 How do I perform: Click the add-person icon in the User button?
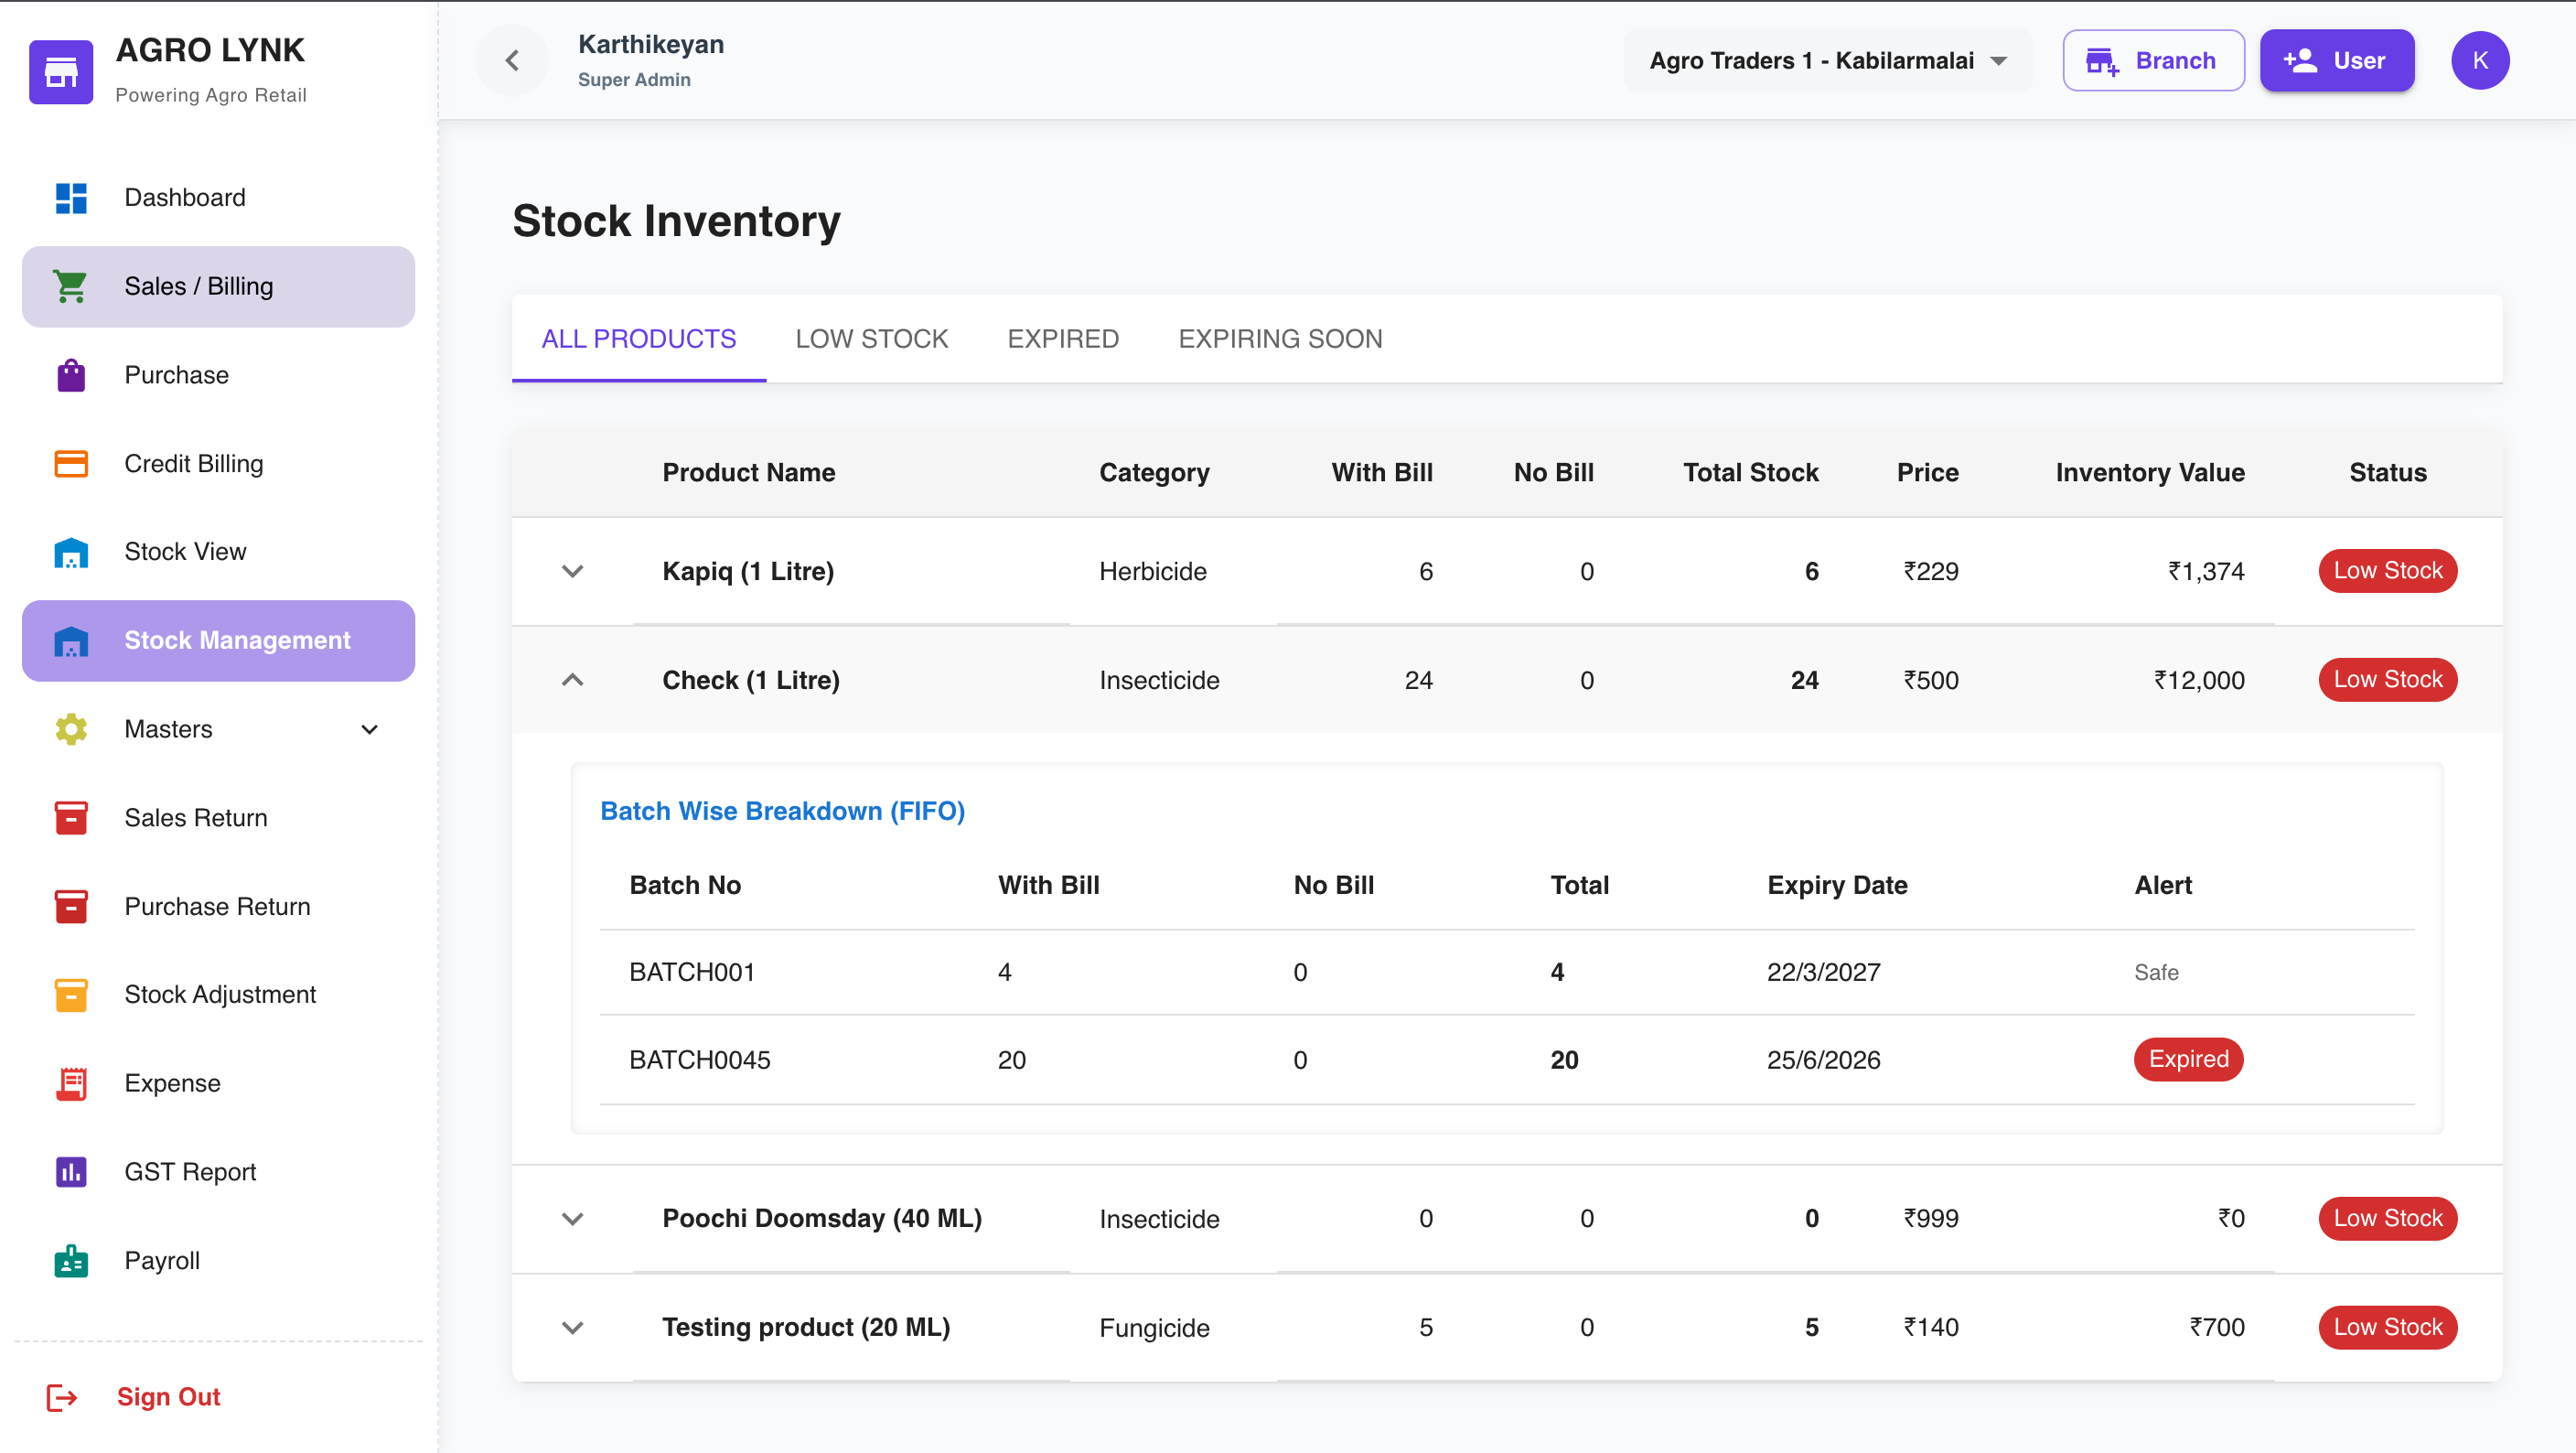click(2300, 61)
